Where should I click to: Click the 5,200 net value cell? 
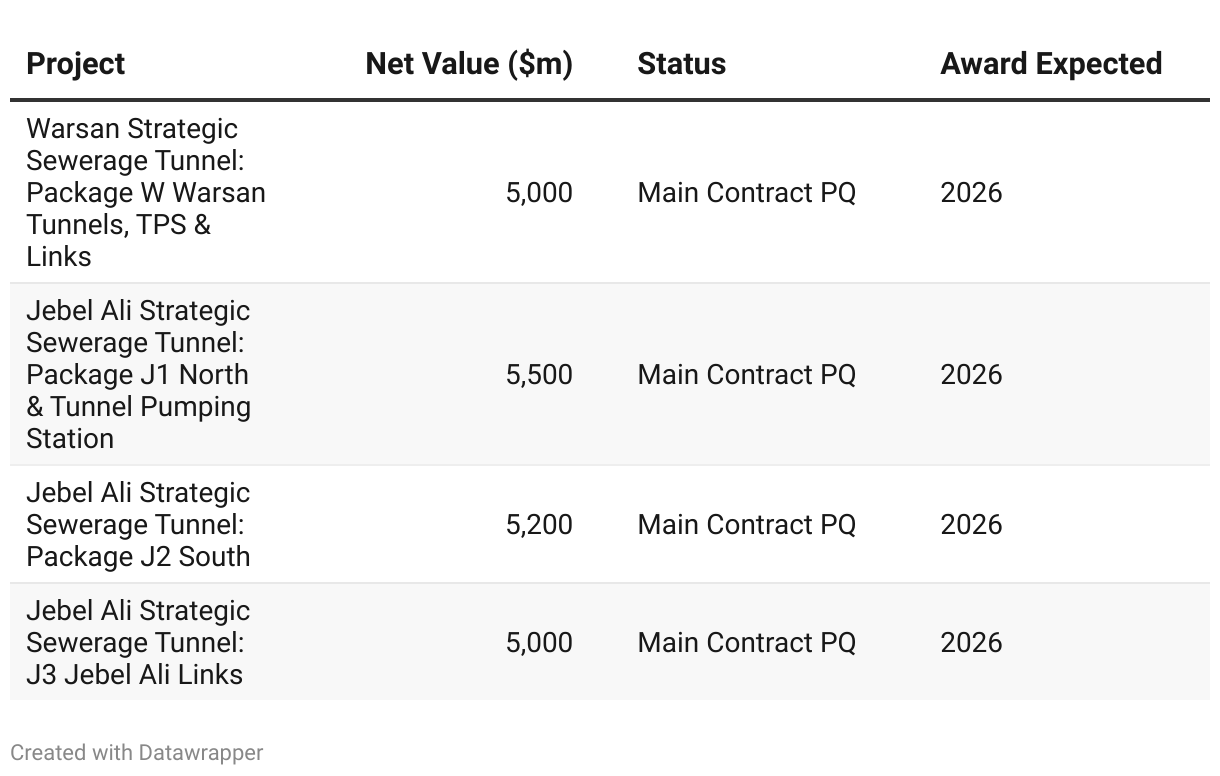point(539,524)
